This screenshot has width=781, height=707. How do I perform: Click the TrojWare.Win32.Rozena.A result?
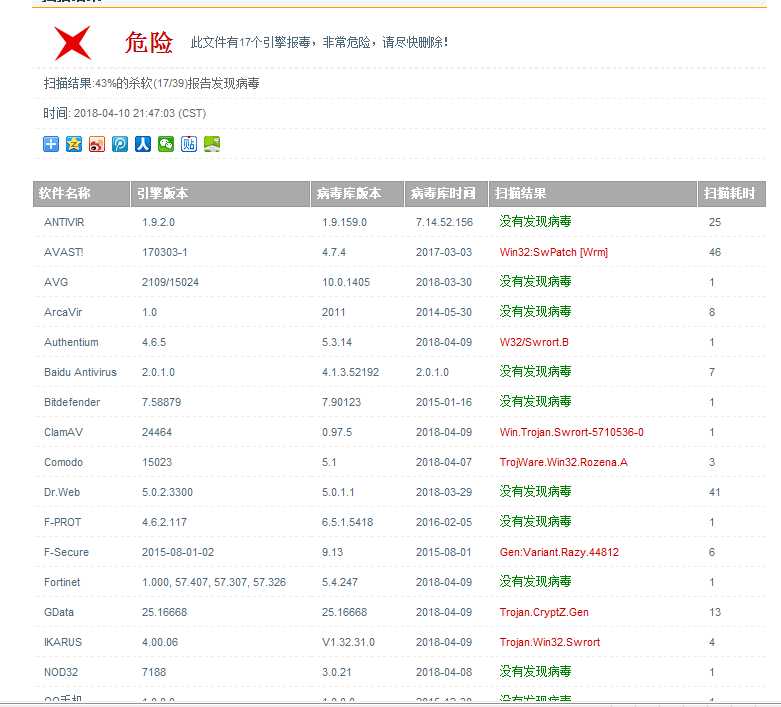(x=563, y=462)
